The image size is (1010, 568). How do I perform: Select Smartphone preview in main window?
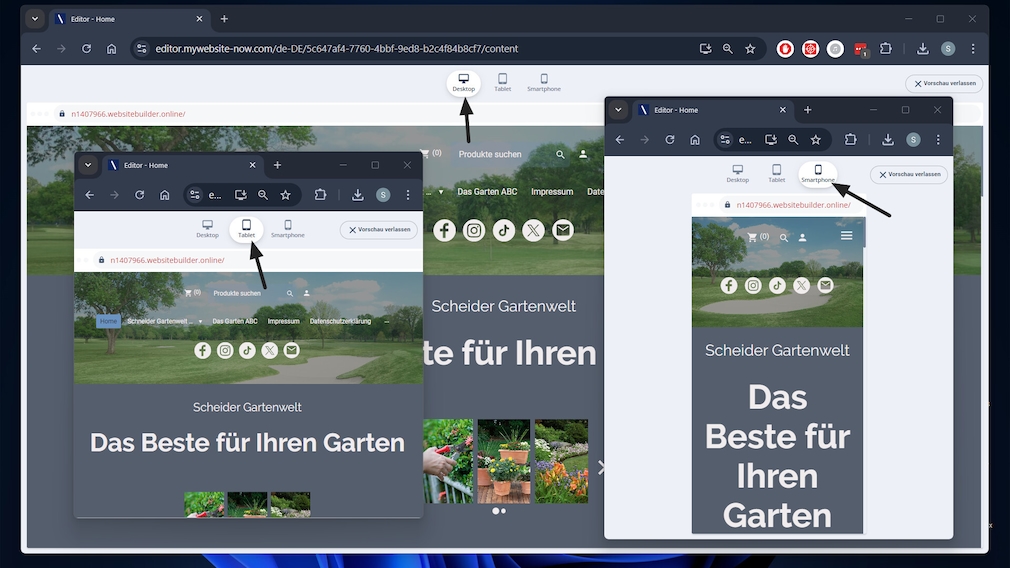pyautogui.click(x=544, y=82)
